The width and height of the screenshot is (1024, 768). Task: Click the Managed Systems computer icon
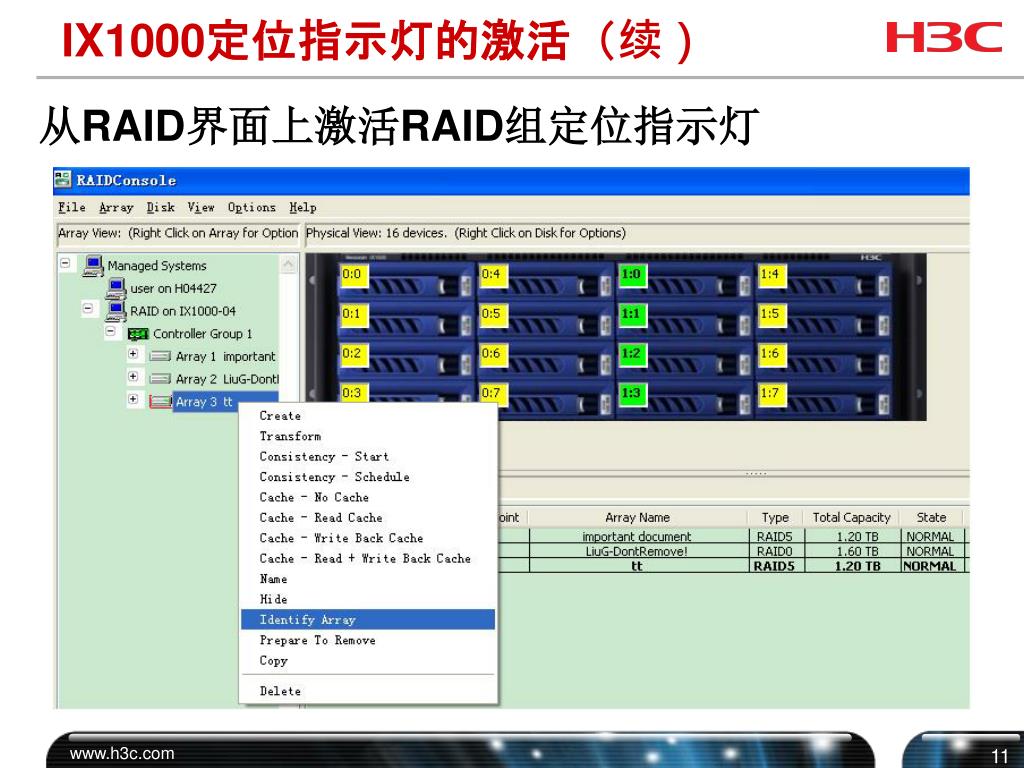93,266
